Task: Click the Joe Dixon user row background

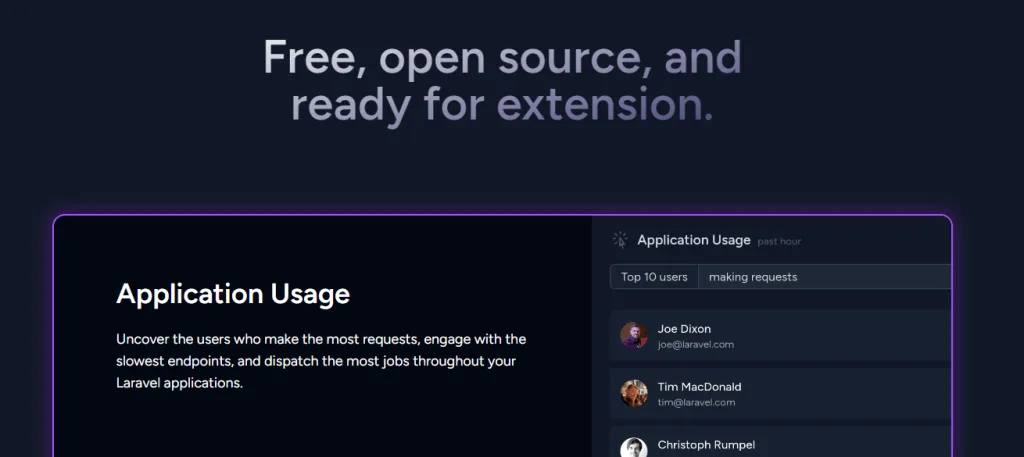Action: (850, 335)
